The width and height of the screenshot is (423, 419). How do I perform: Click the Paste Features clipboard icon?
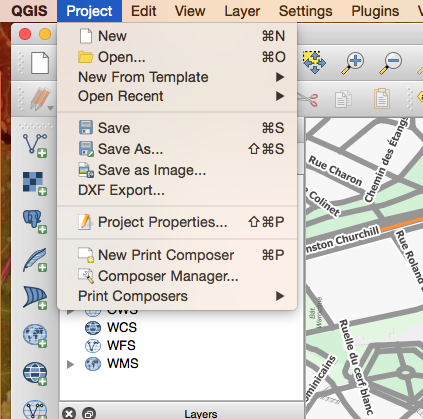click(382, 98)
